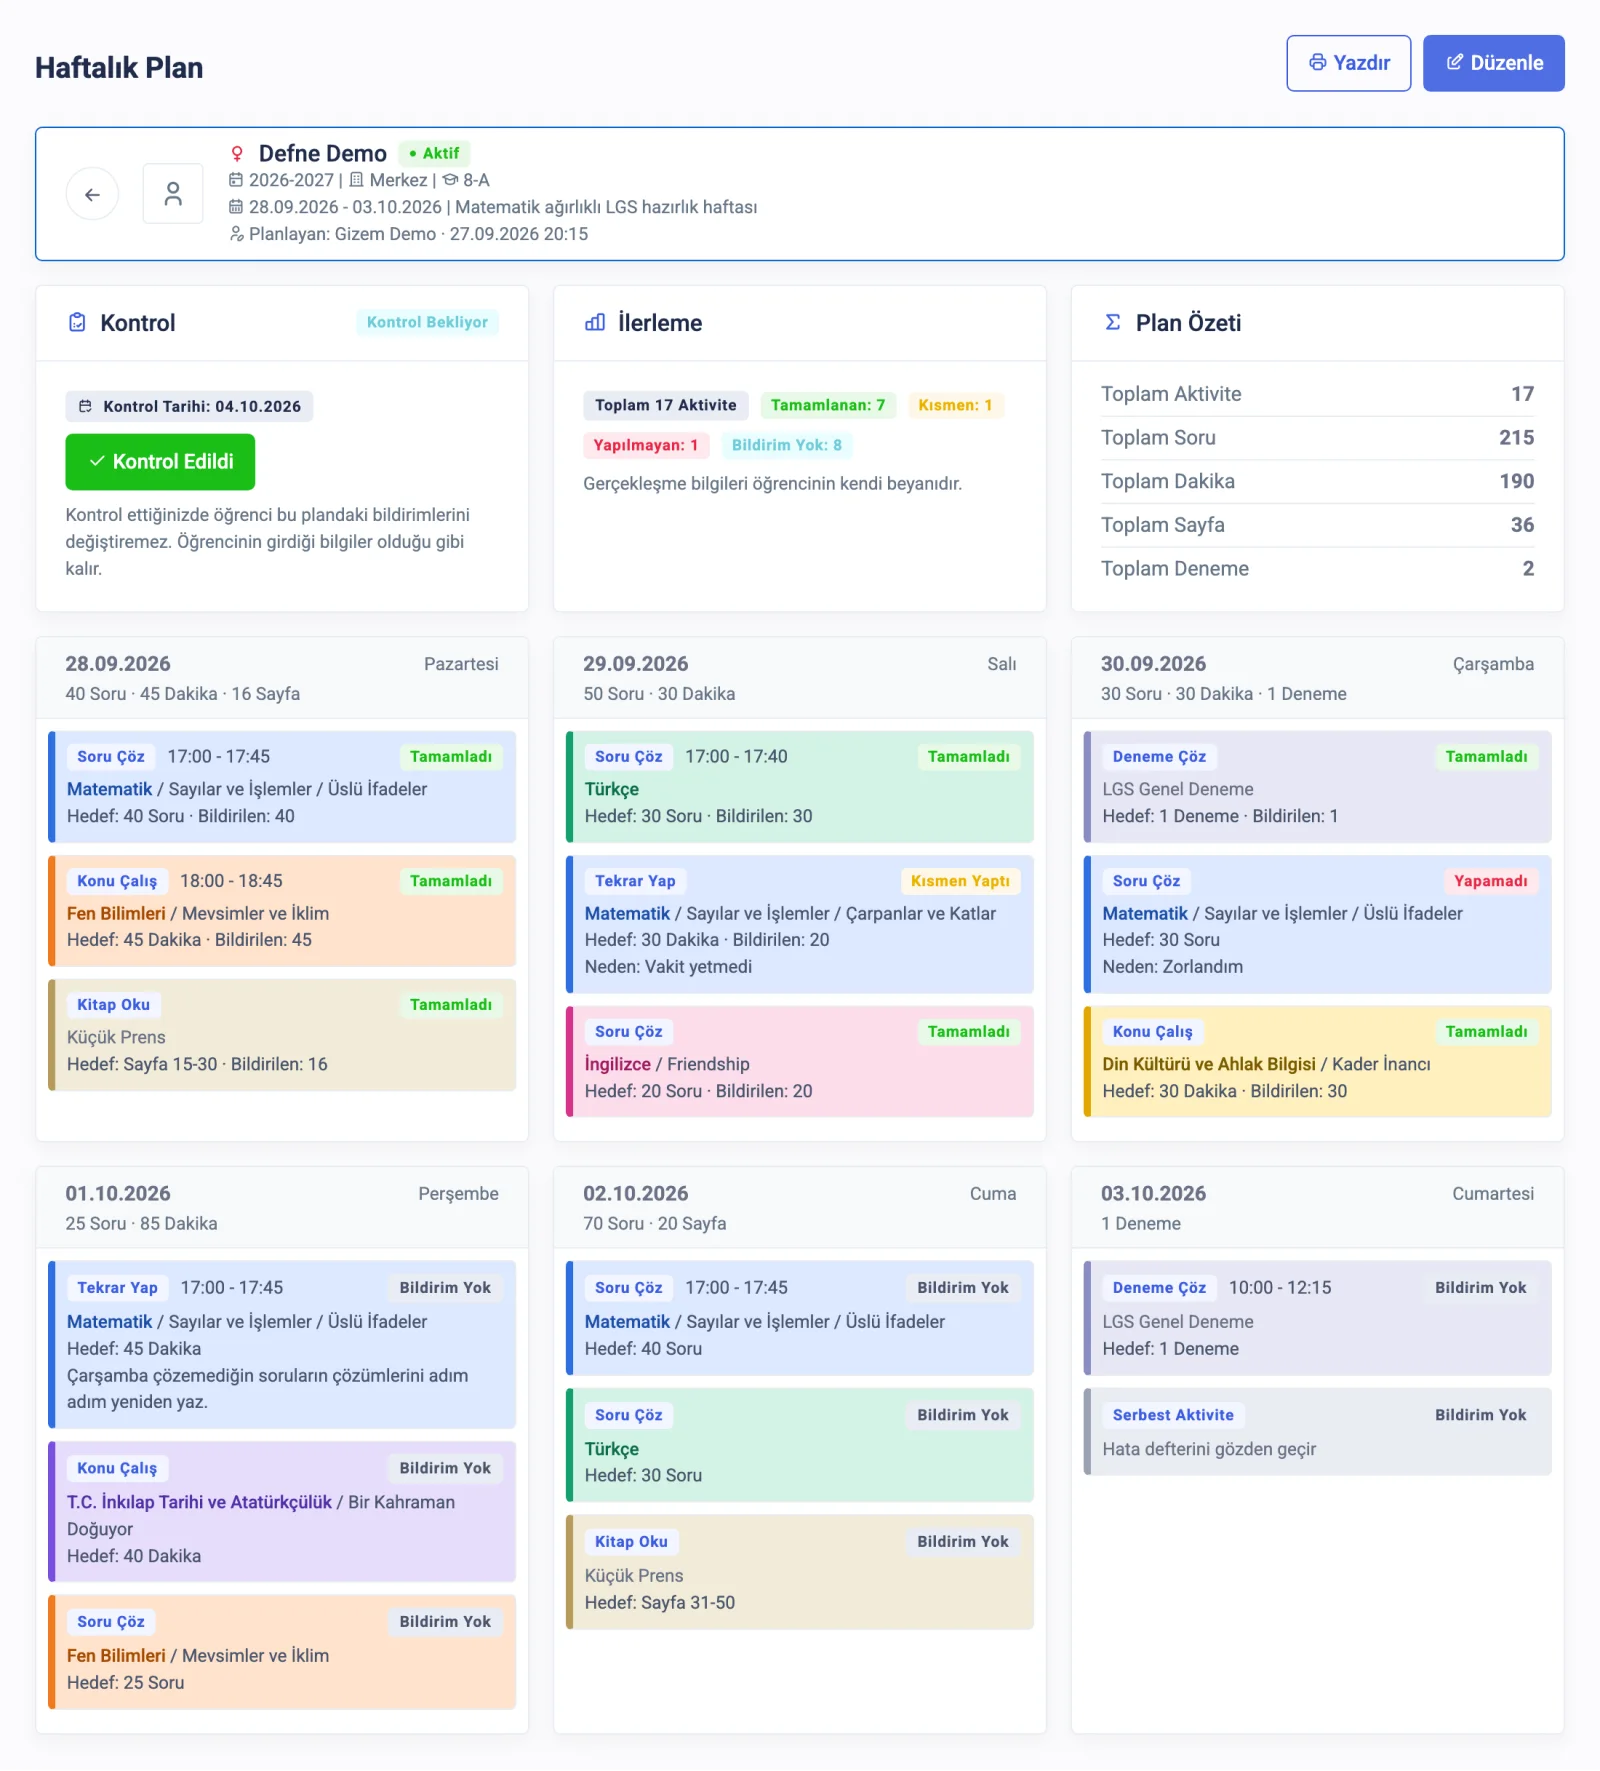Open the T.C. İnkılap Tarihi Konu Çalış card
The height and width of the screenshot is (1771, 1600).
point(282,1511)
